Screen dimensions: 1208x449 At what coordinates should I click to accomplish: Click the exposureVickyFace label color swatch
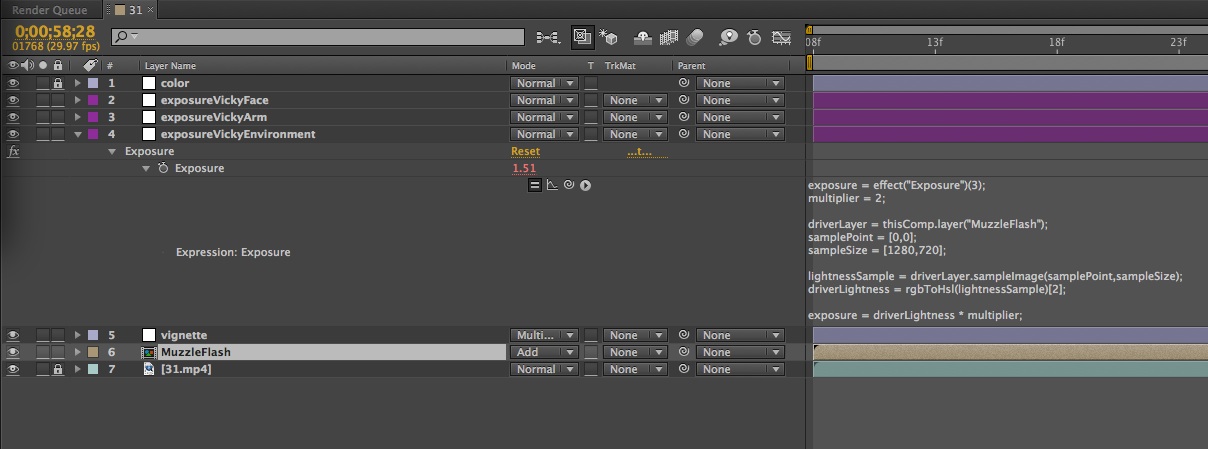click(x=93, y=100)
